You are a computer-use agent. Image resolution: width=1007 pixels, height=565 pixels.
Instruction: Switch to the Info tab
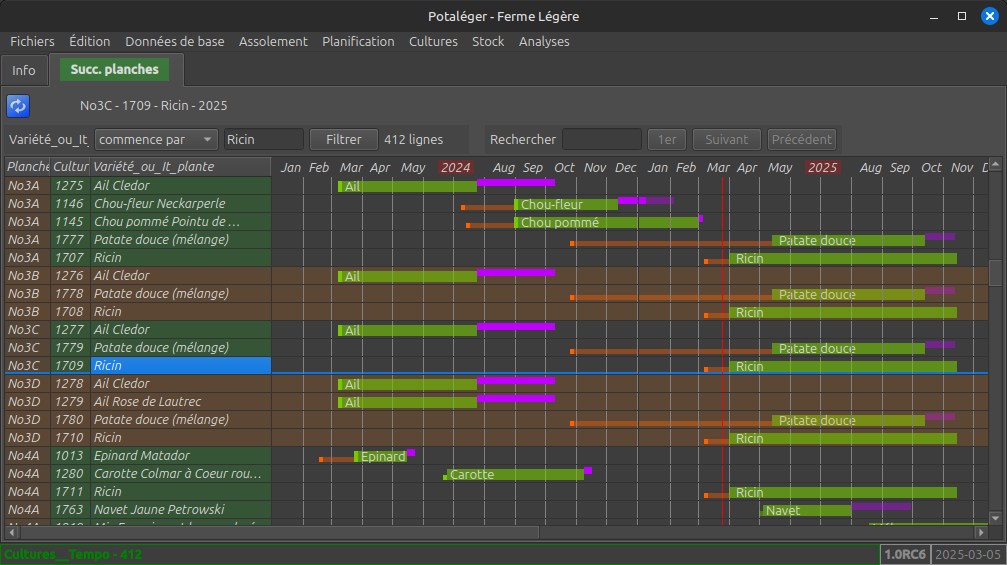[x=24, y=70]
